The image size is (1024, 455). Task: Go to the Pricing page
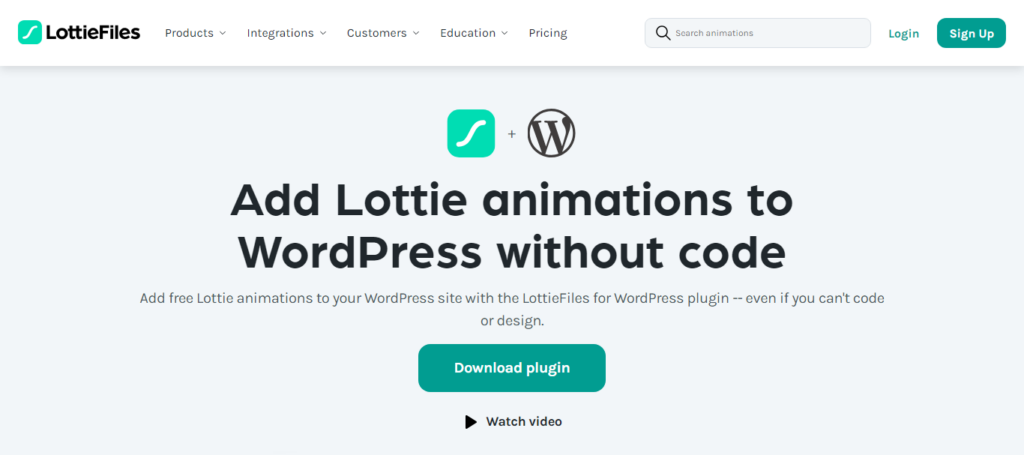[547, 33]
